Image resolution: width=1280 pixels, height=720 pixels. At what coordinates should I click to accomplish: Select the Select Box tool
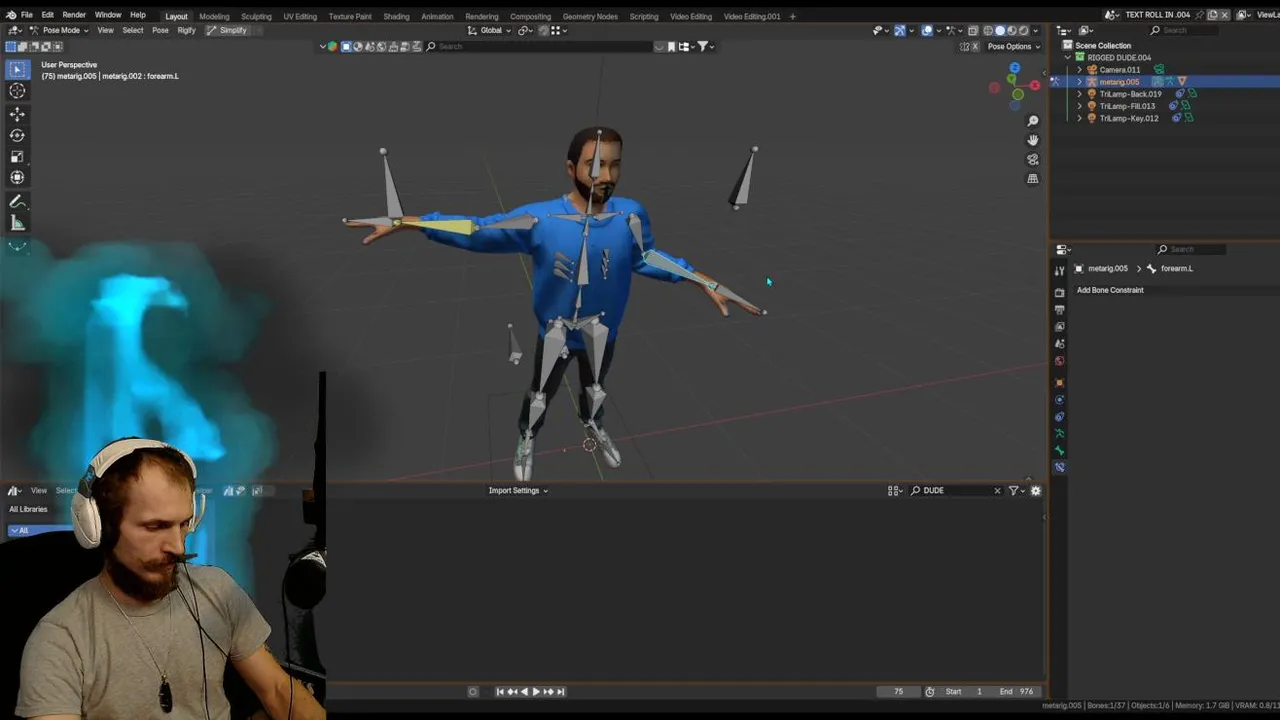[17, 69]
